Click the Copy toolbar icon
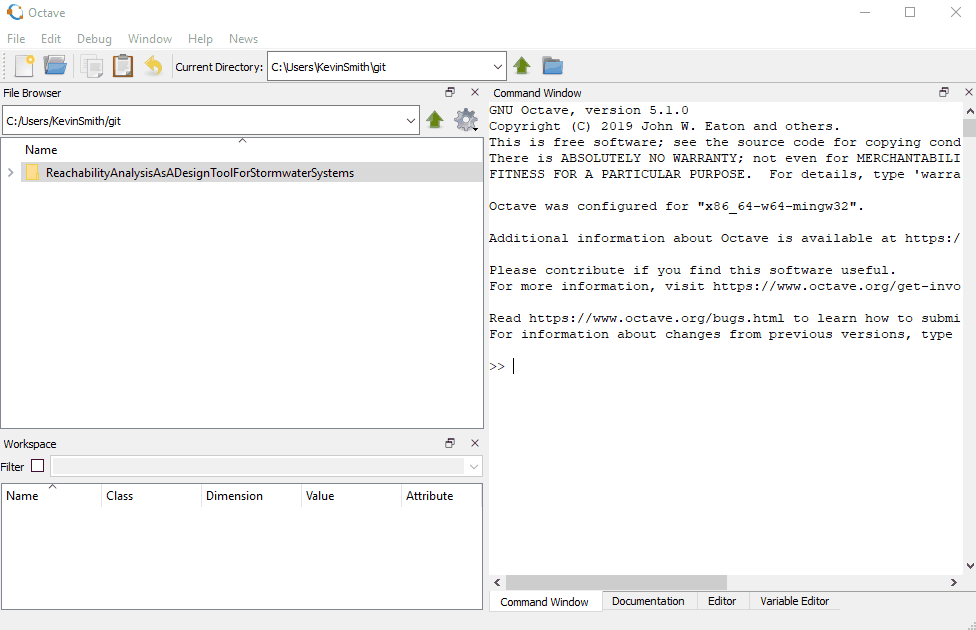The width and height of the screenshot is (976, 630). point(92,66)
